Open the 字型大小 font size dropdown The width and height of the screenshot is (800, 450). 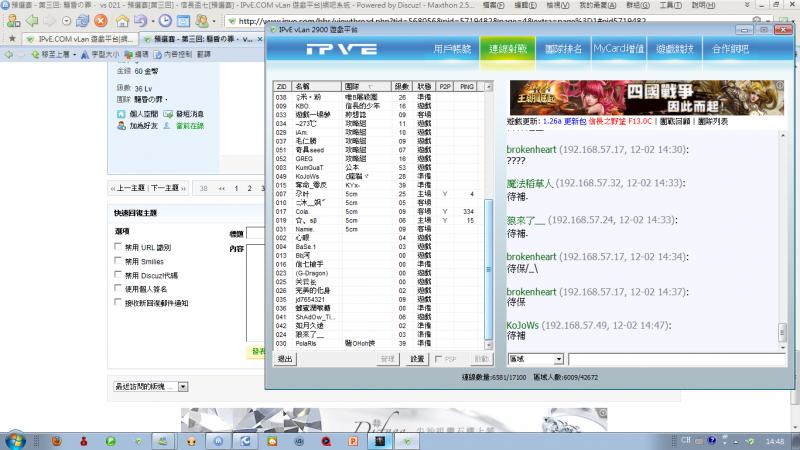click(x=96, y=54)
